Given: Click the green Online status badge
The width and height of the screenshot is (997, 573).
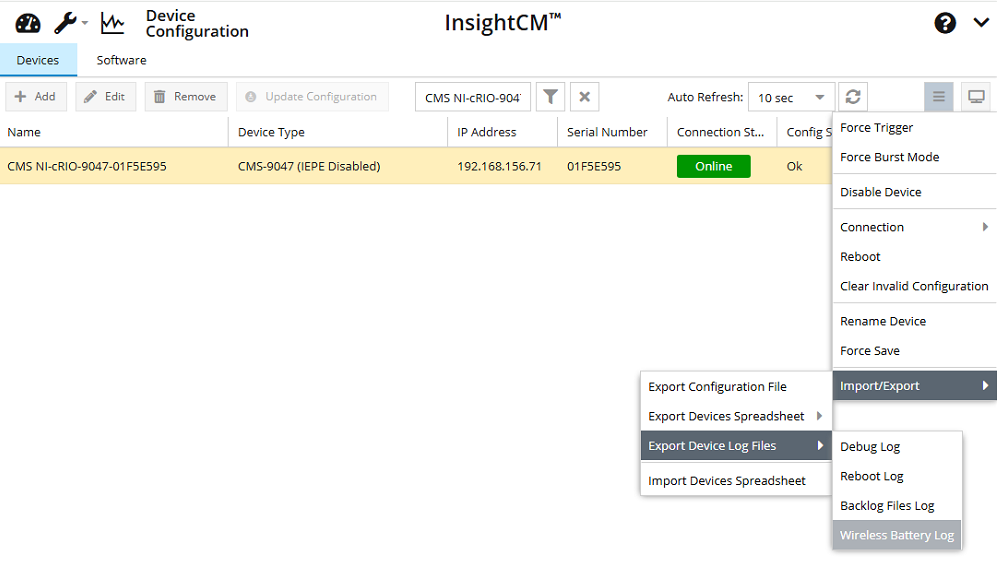Looking at the screenshot, I should point(713,166).
